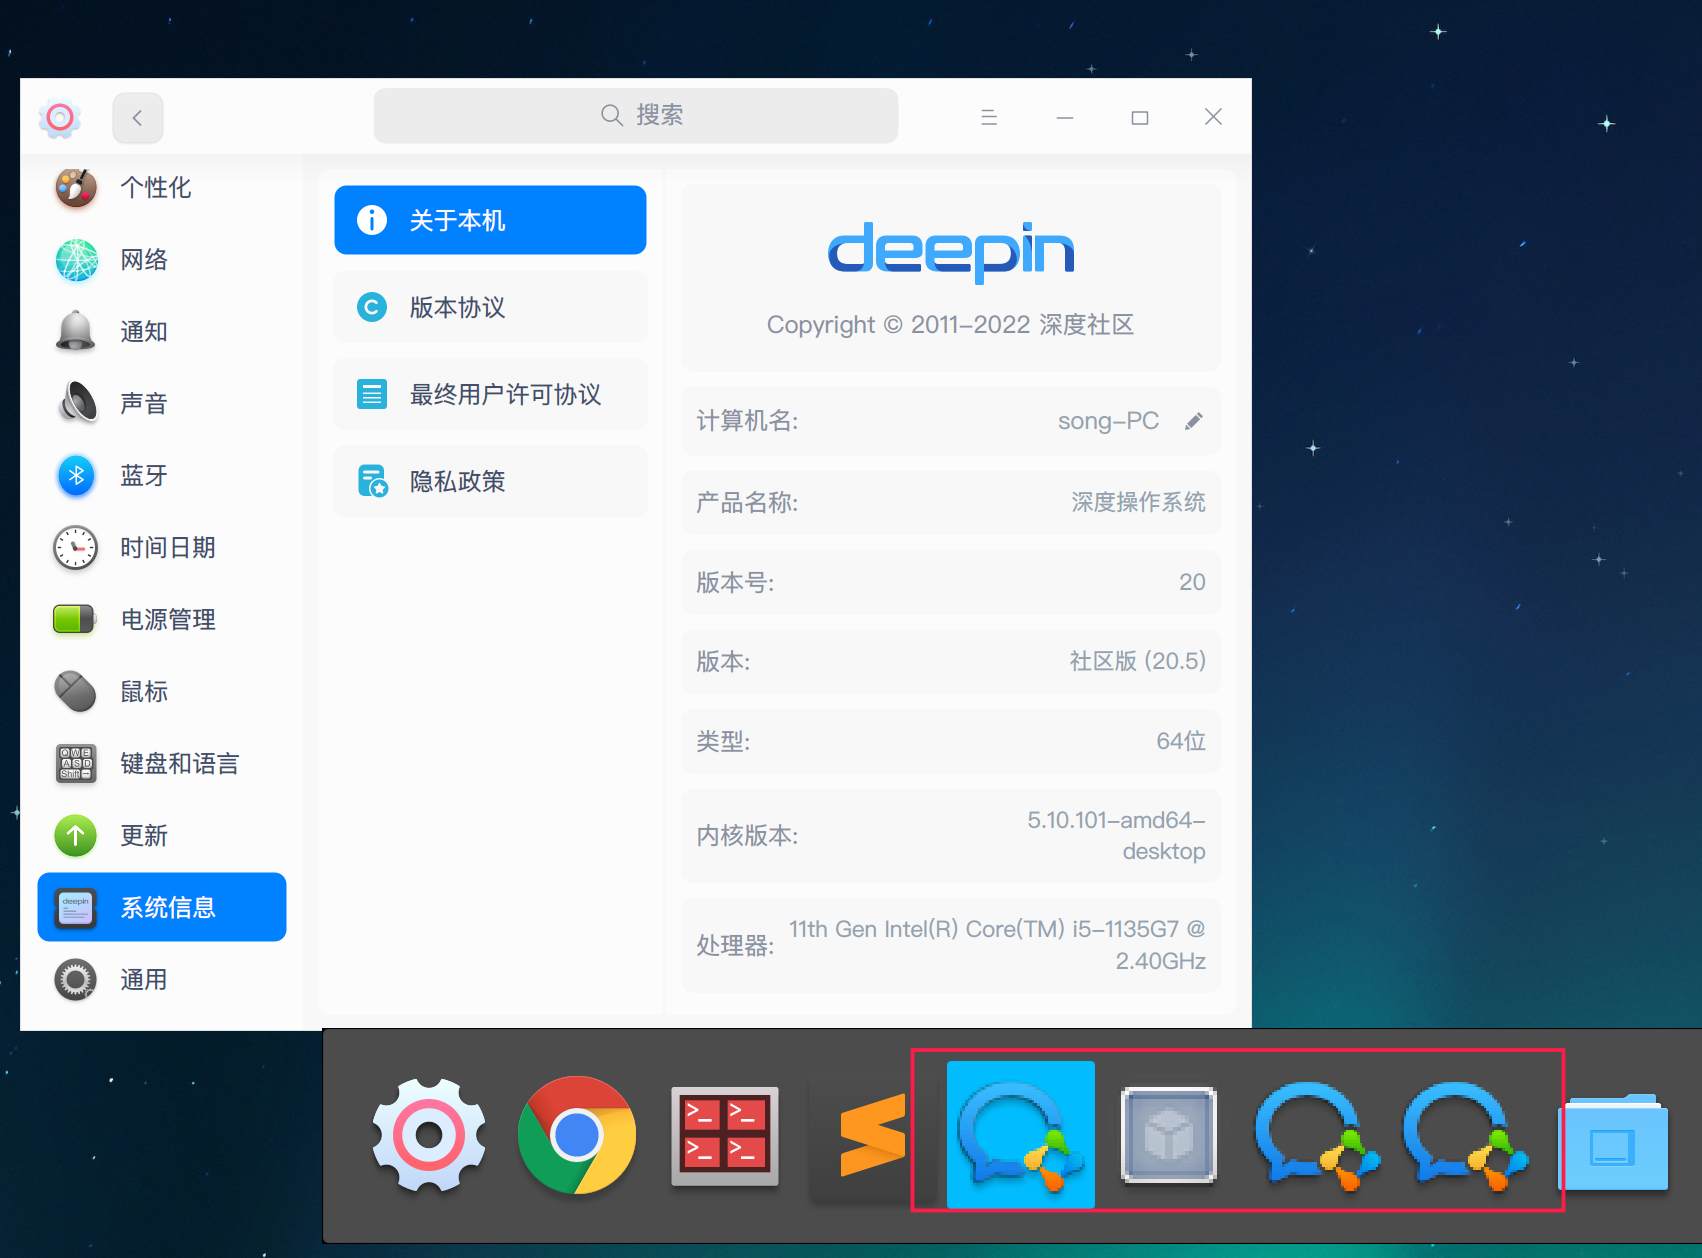Click the 搜索 search field
The image size is (1702, 1258).
coord(636,115)
